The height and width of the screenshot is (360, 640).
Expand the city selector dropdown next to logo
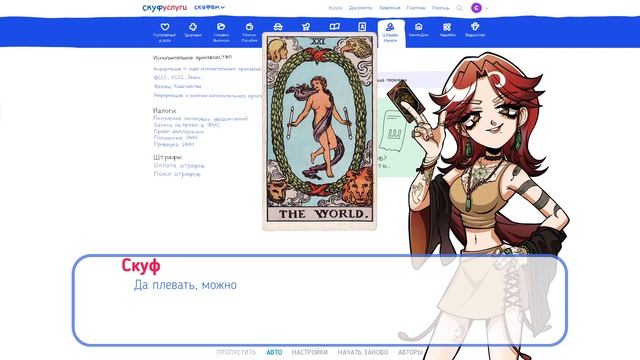209,7
